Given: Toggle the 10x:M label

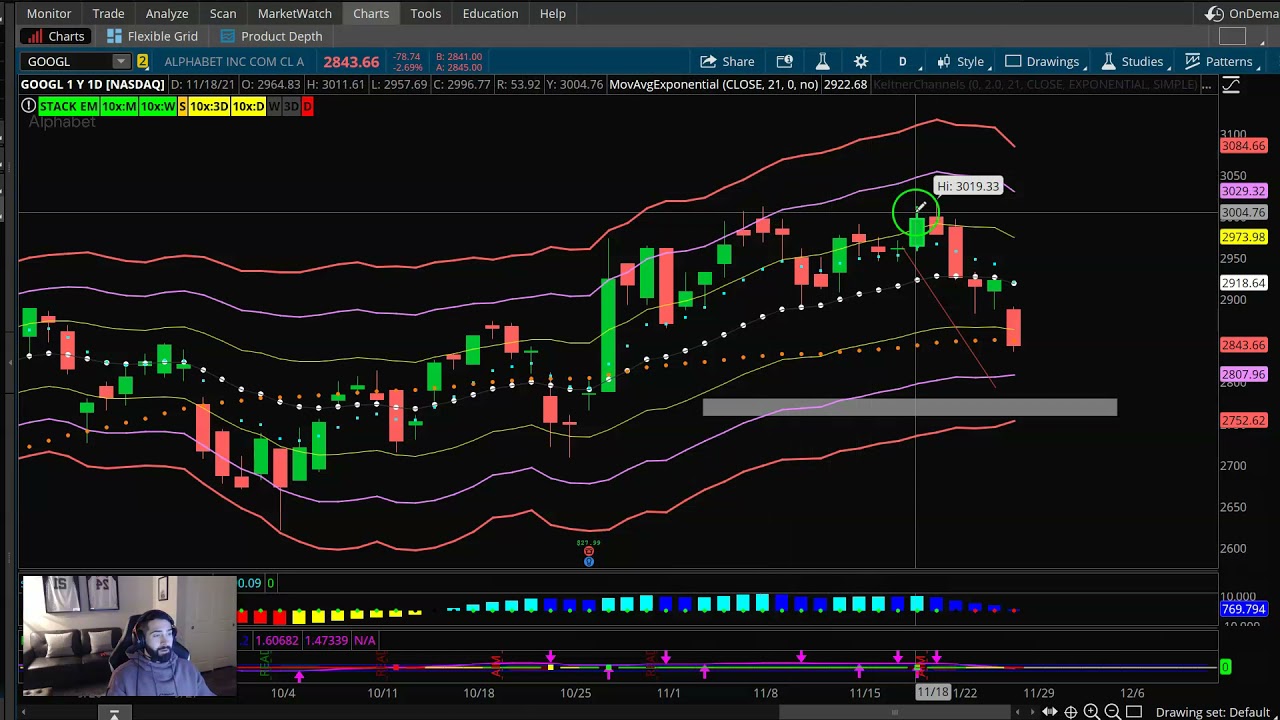Looking at the screenshot, I should click(118, 106).
